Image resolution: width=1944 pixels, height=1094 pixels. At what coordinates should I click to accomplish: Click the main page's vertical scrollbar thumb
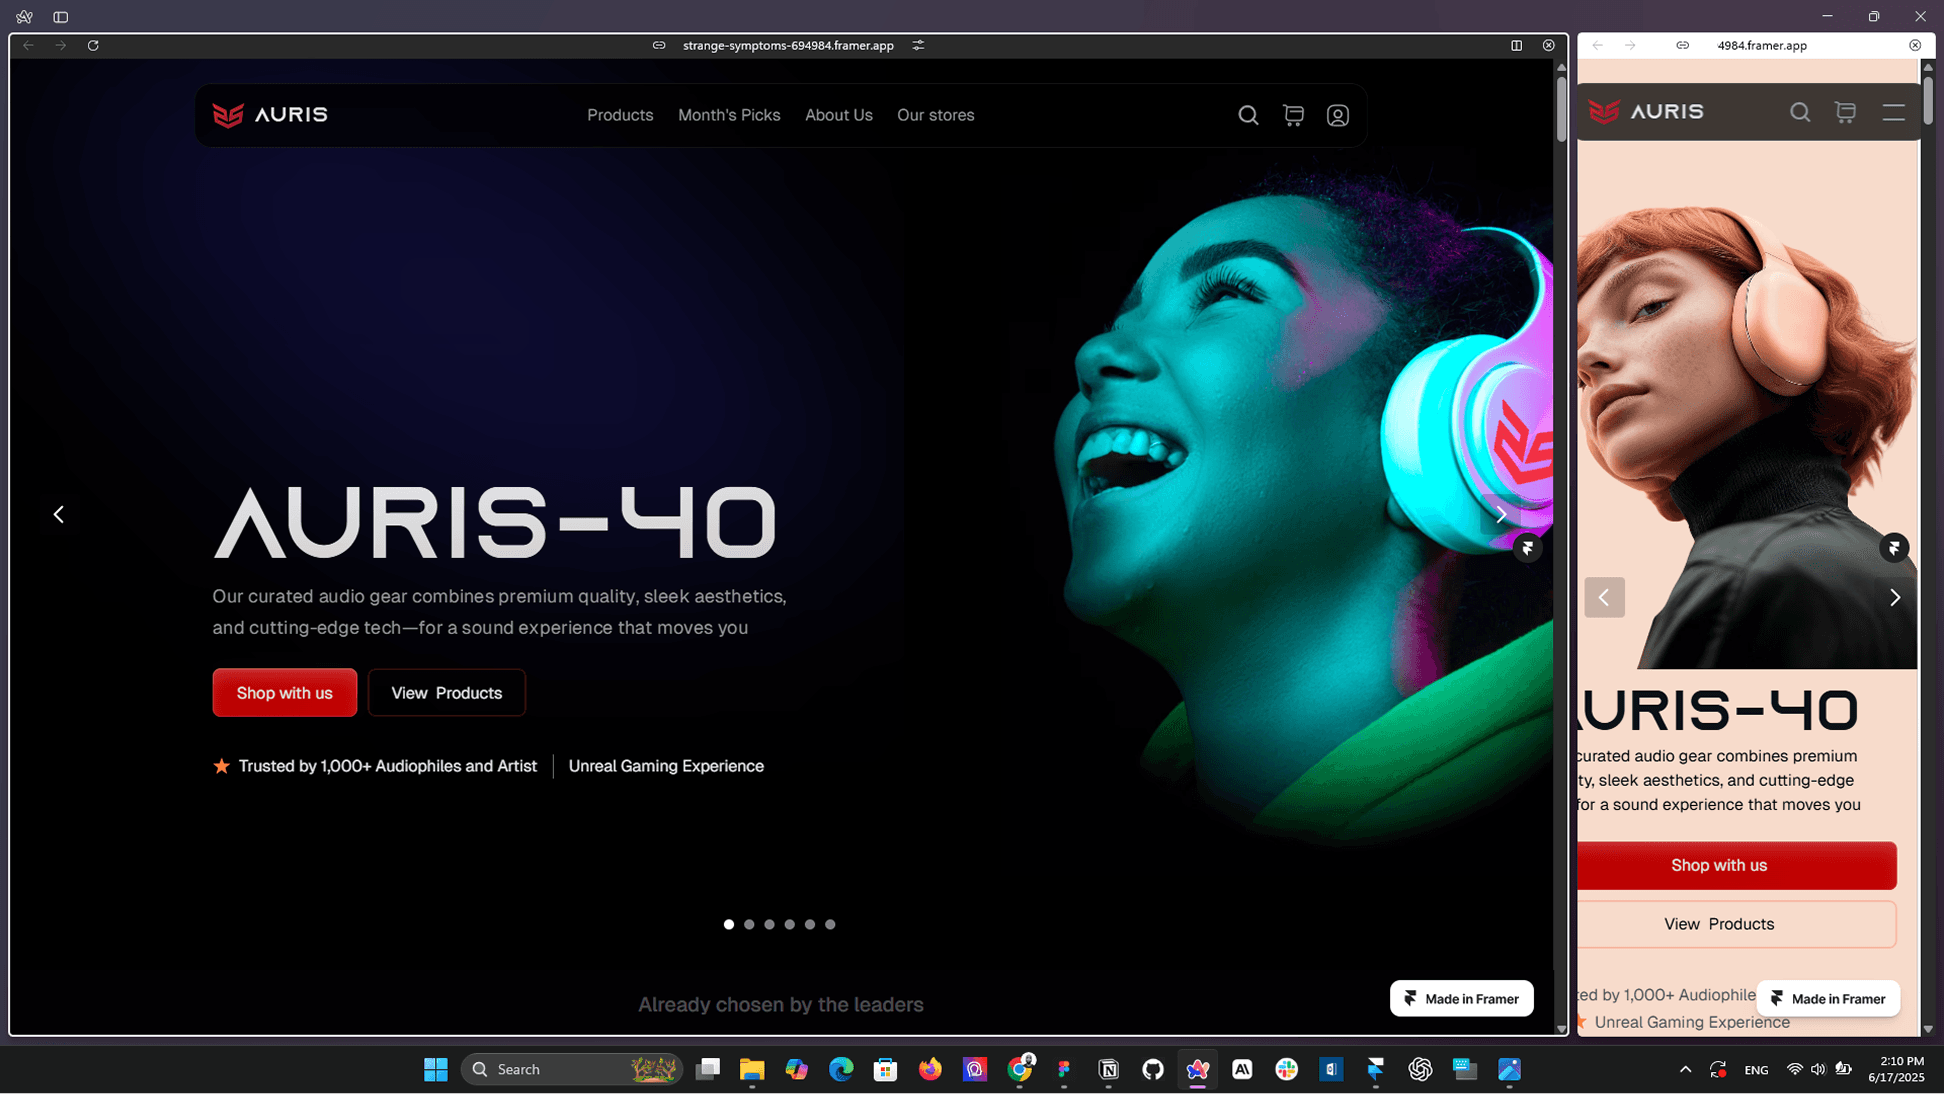point(1560,108)
